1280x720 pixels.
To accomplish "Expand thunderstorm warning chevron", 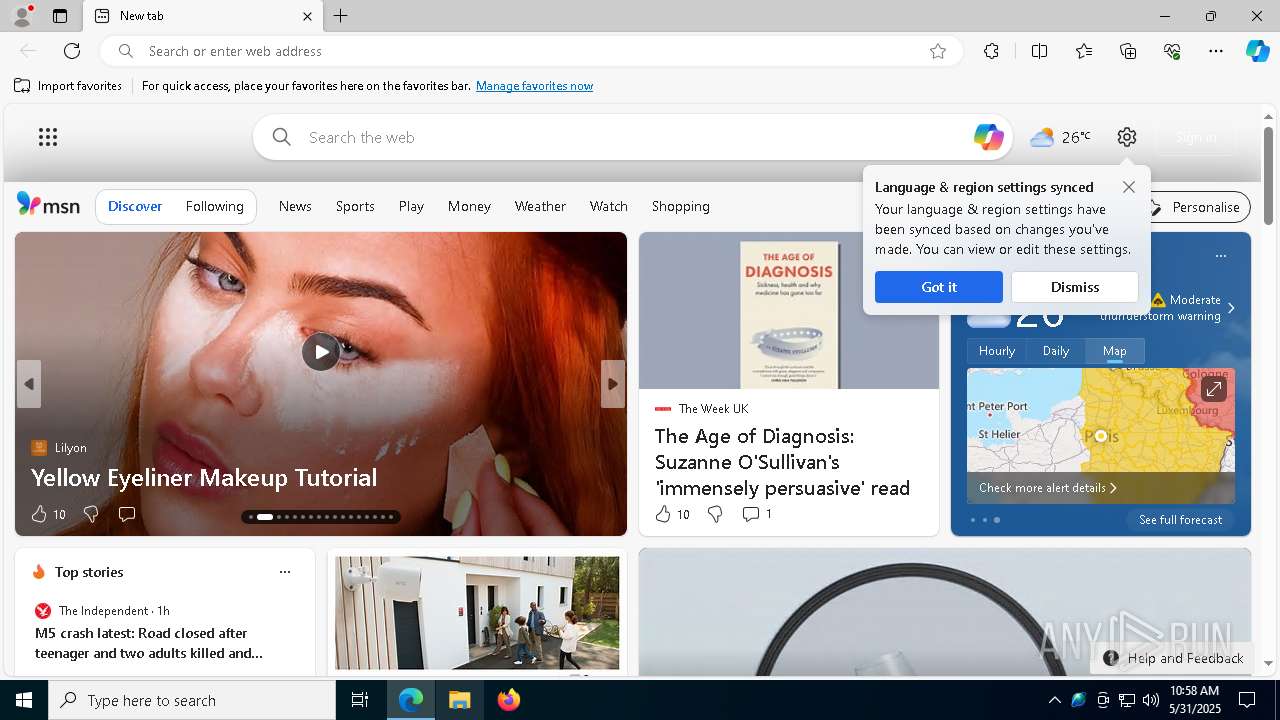I will [x=1231, y=308].
